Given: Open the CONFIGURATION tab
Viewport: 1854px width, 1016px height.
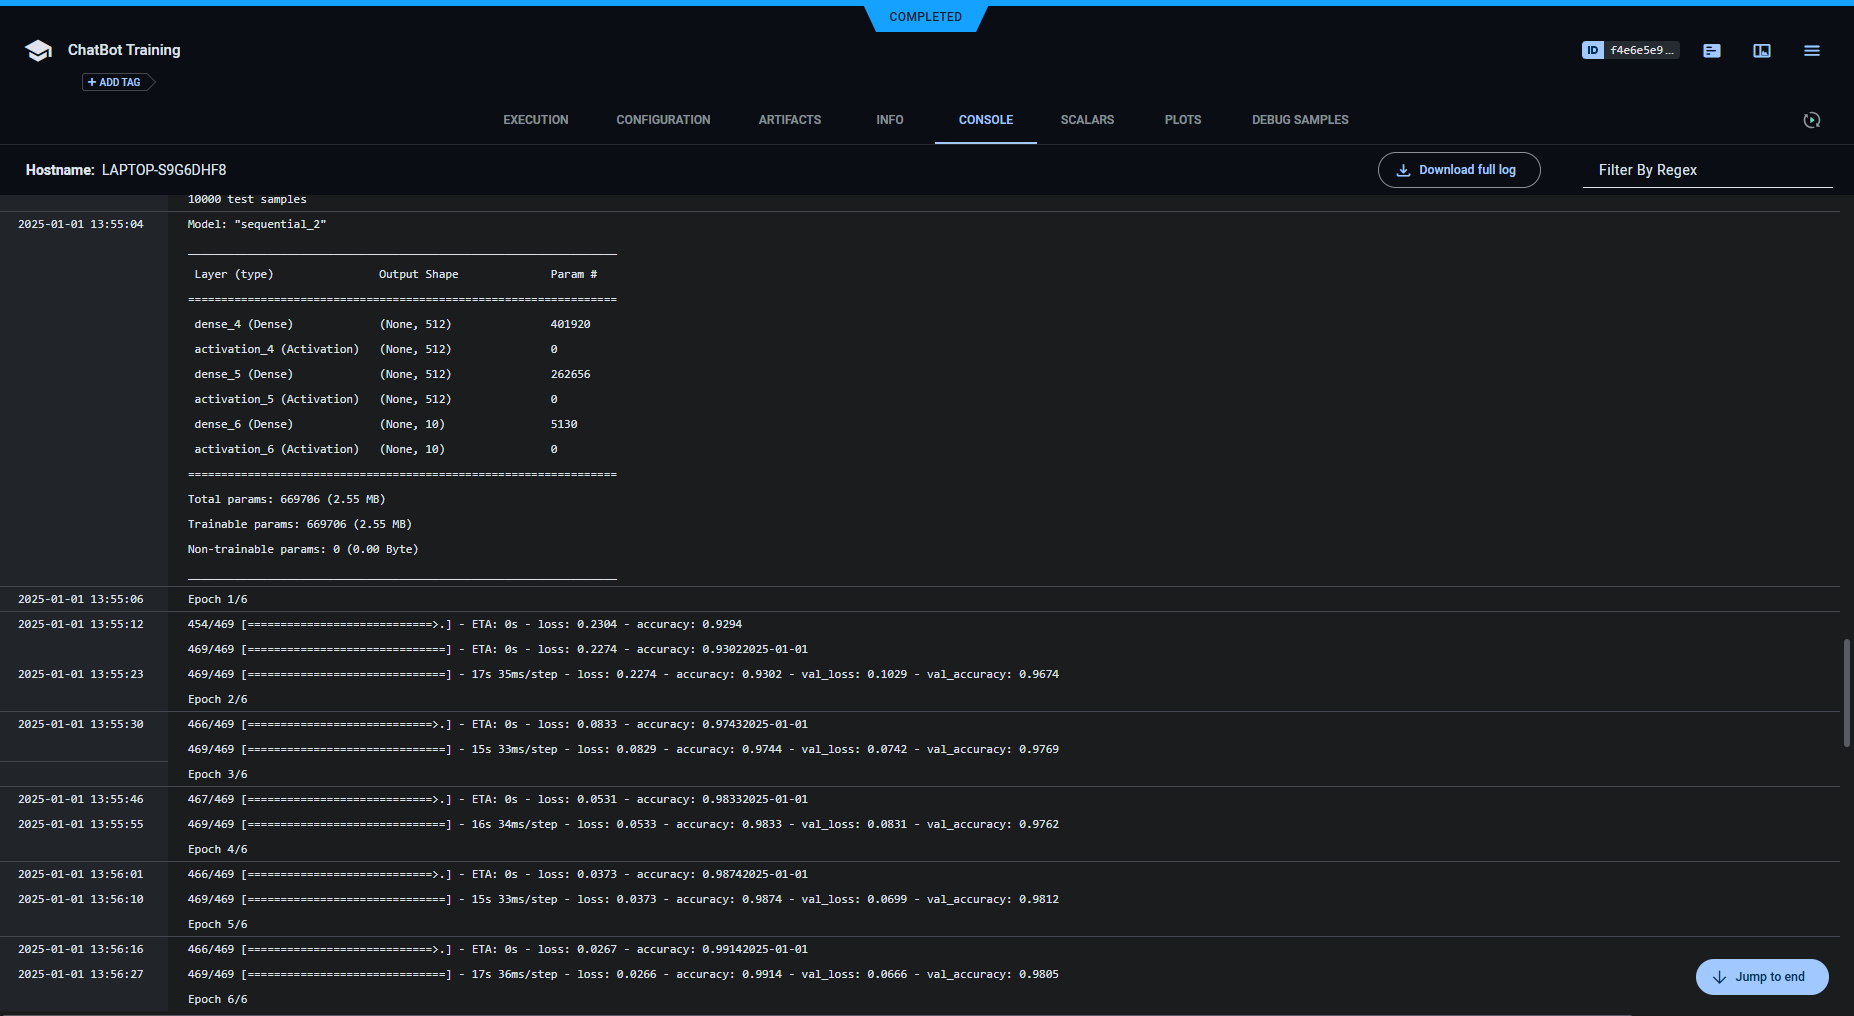Looking at the screenshot, I should pyautogui.click(x=662, y=120).
